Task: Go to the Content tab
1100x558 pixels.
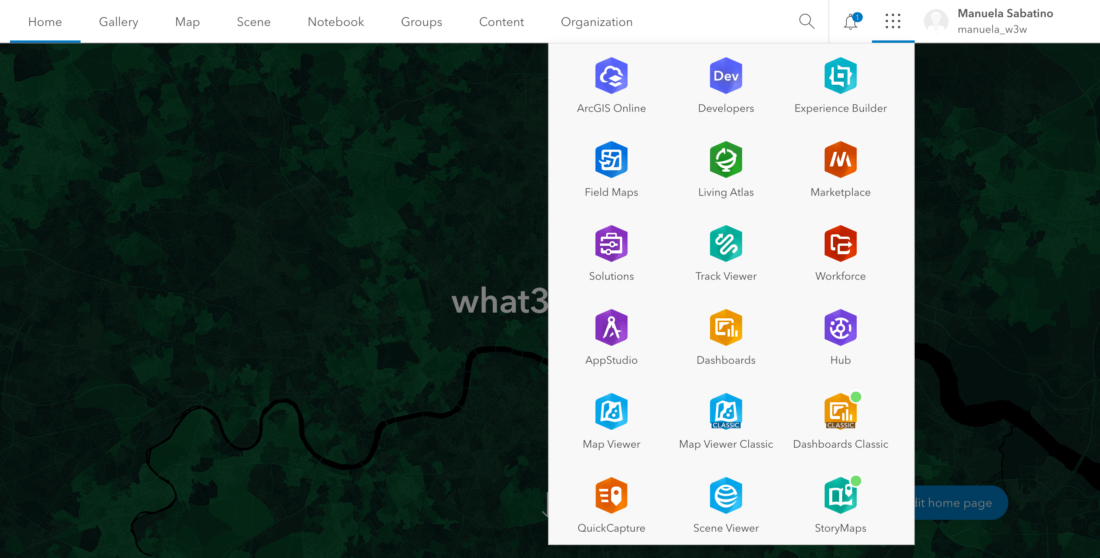Action: click(x=502, y=22)
